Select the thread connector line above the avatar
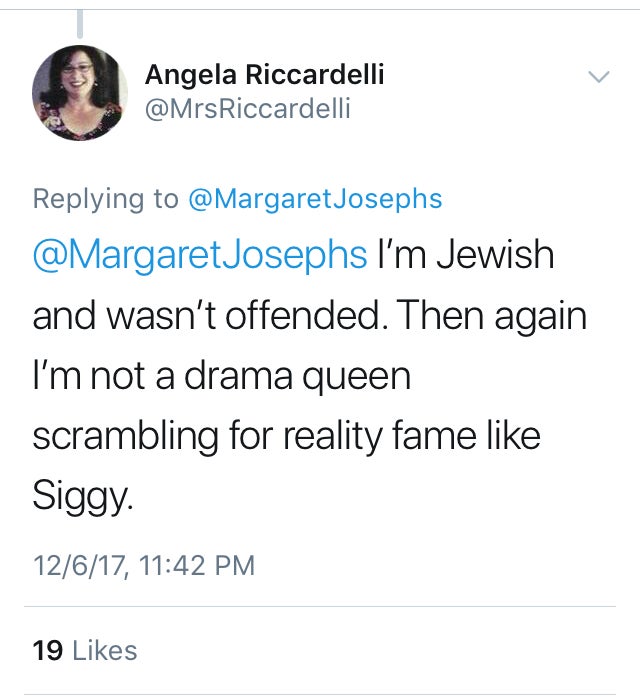This screenshot has height=697, width=640. pyautogui.click(x=80, y=24)
